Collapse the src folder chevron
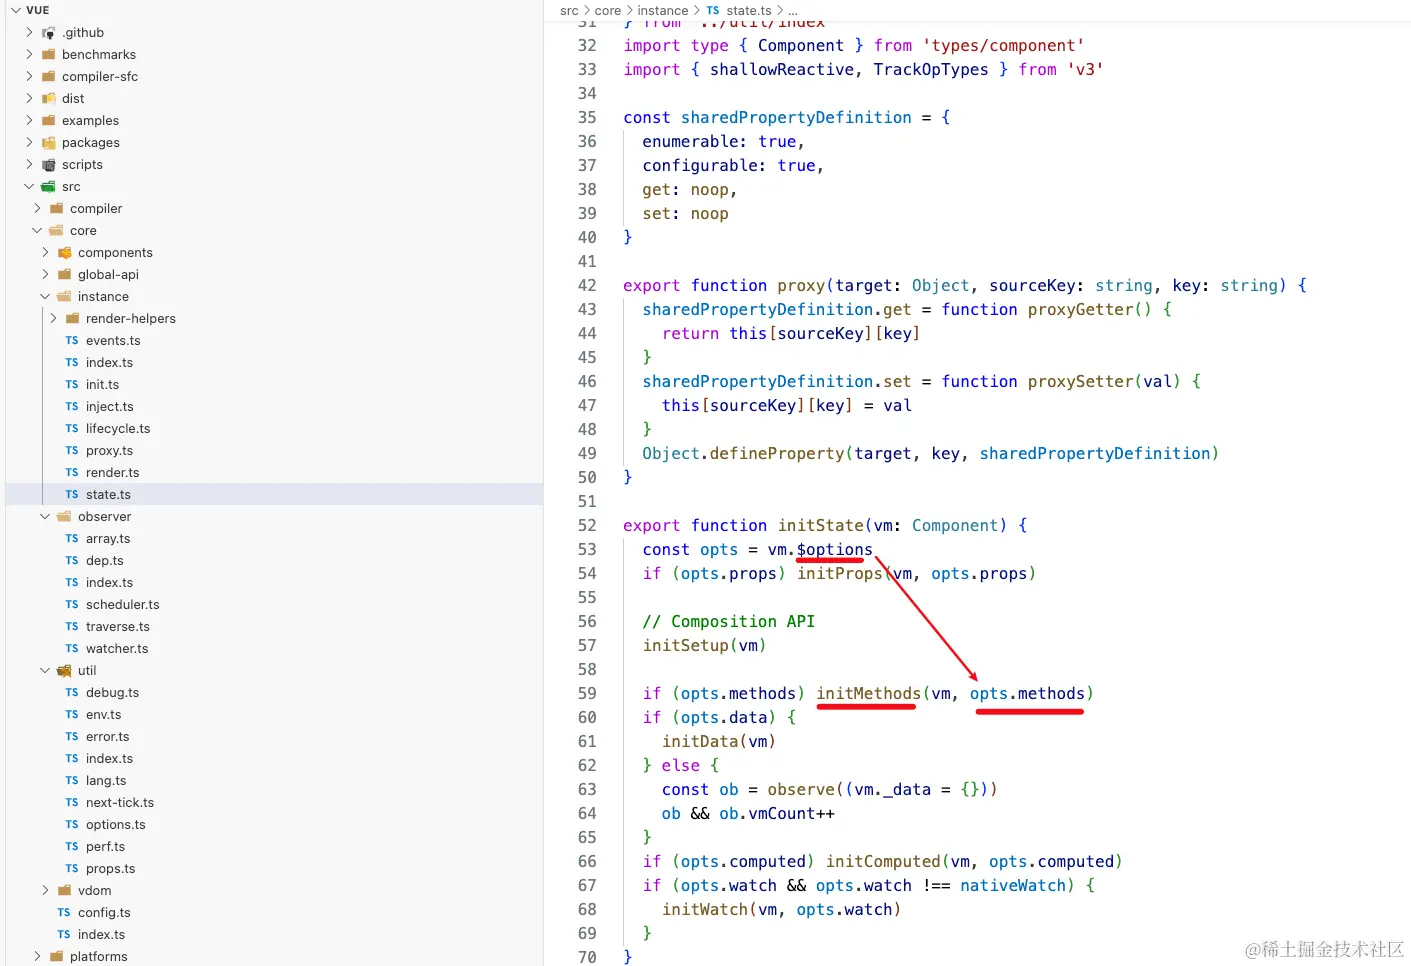The height and width of the screenshot is (966, 1411). point(29,187)
